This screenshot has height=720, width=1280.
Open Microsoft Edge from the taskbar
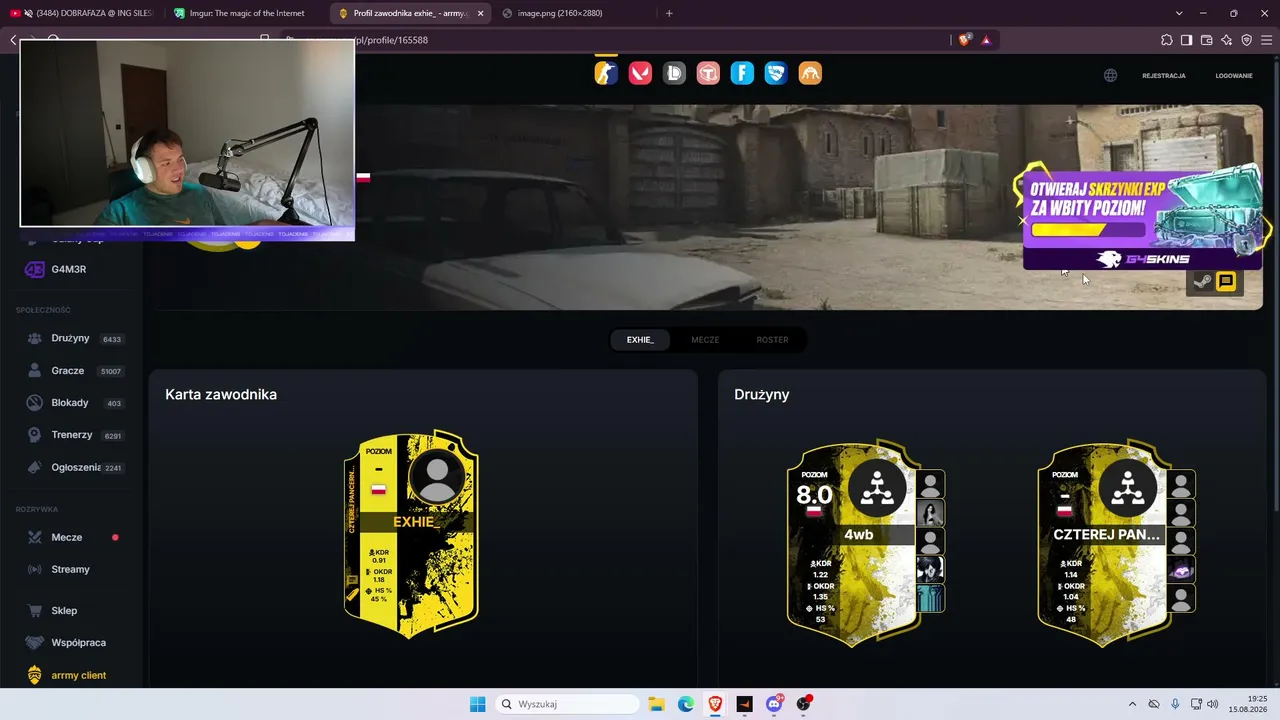686,704
